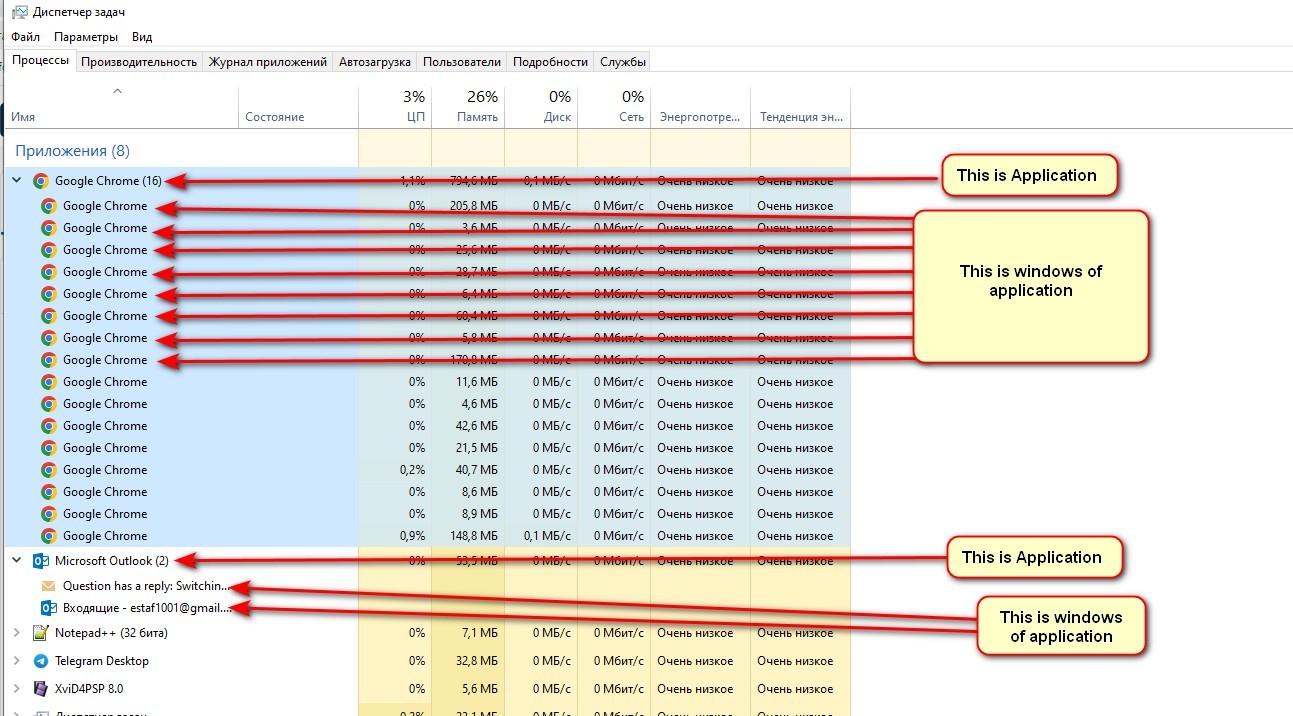
Task: Expand the Notepad++ (32 бита) entry
Action: coord(16,633)
